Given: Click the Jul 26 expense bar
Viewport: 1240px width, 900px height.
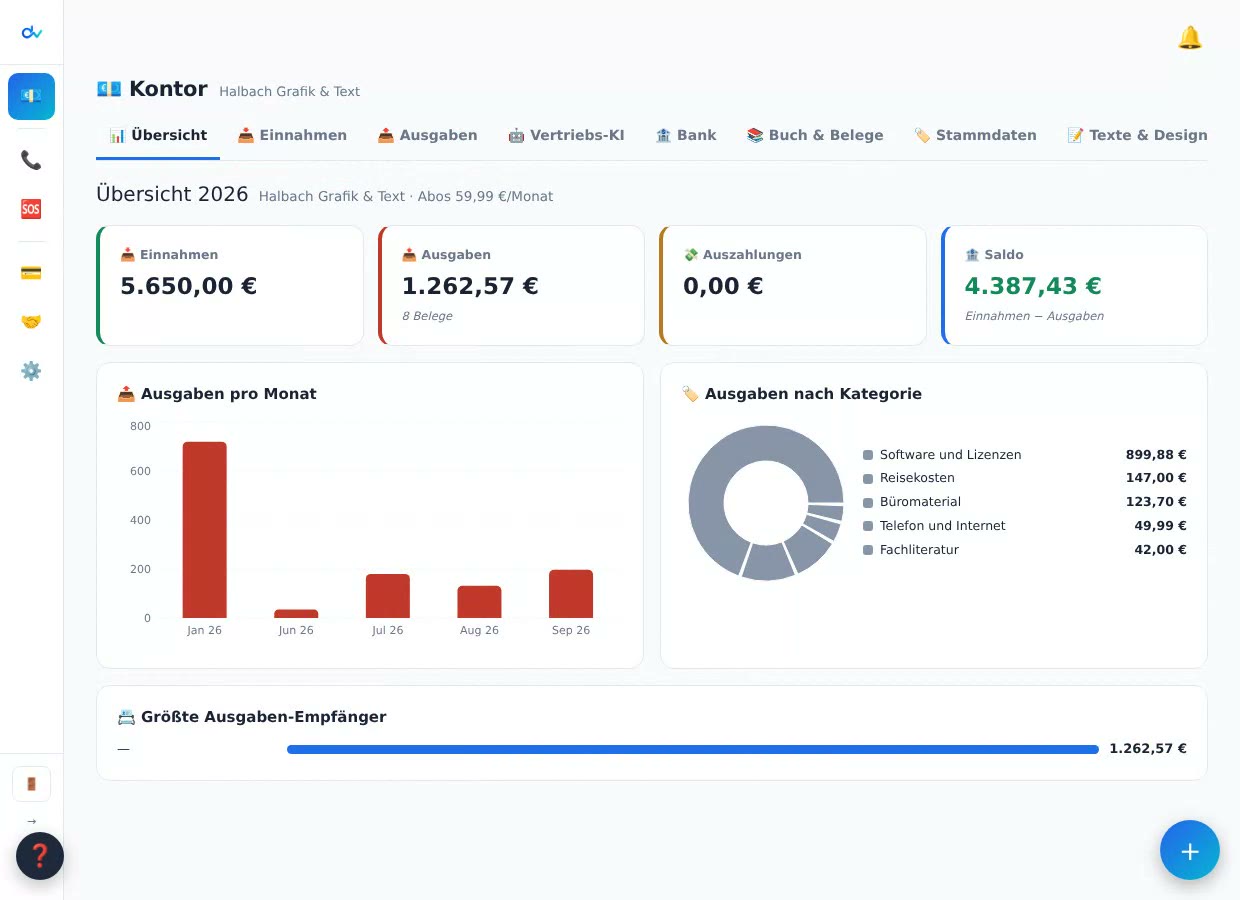Looking at the screenshot, I should 388,596.
